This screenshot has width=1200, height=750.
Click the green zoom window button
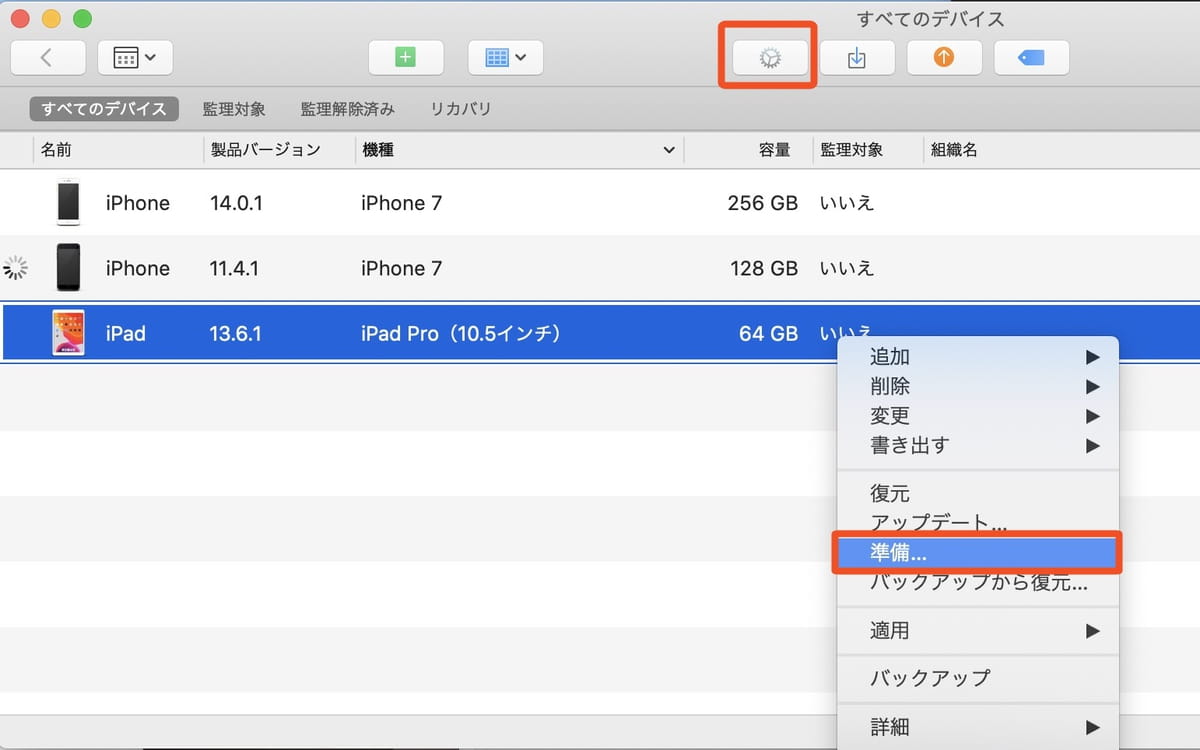82,18
